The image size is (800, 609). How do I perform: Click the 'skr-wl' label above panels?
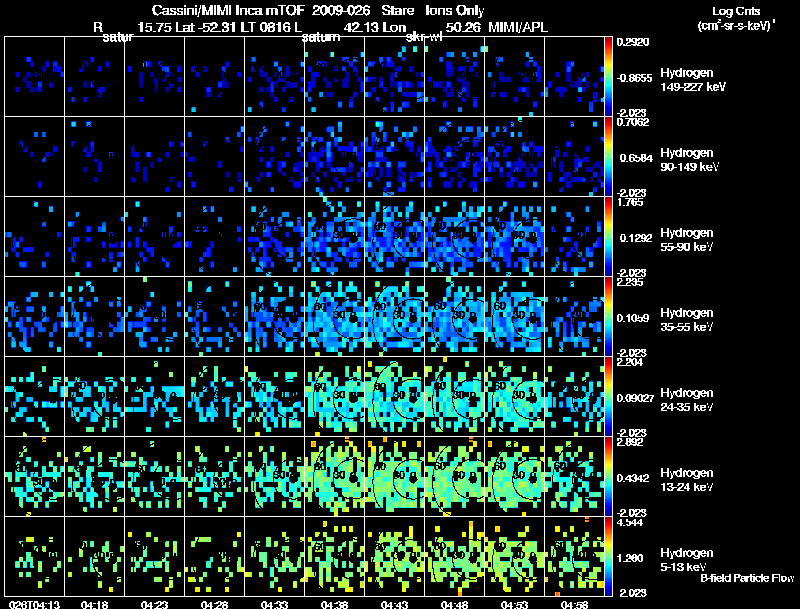(424, 37)
